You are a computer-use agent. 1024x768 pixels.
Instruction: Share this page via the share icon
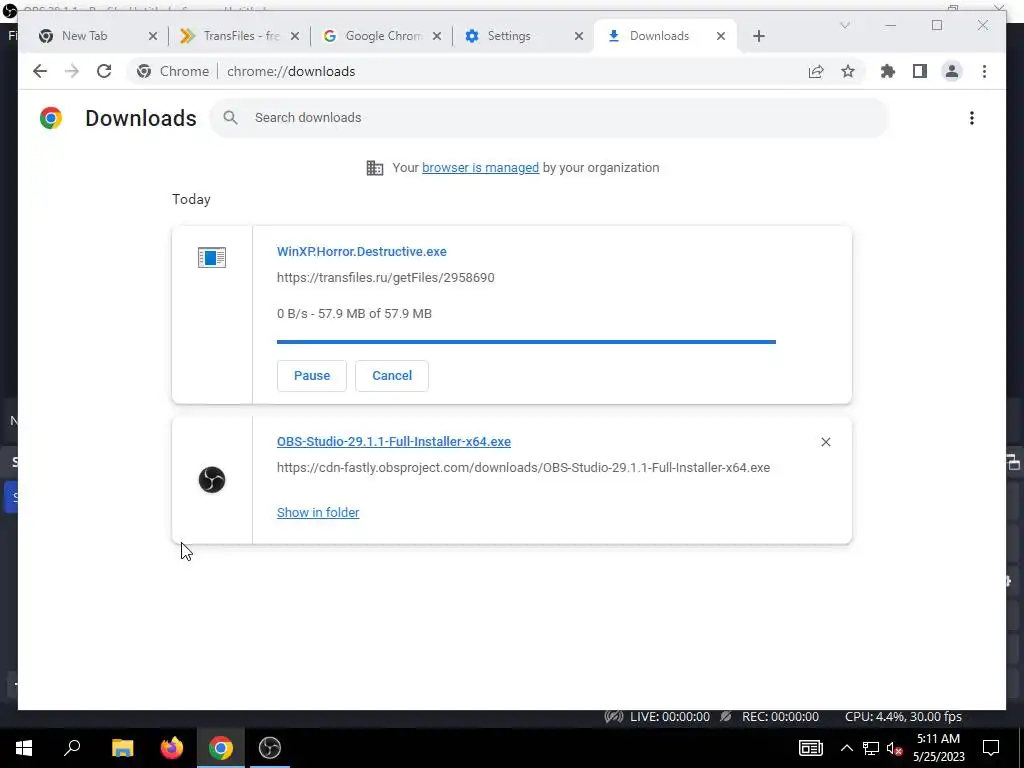point(816,71)
